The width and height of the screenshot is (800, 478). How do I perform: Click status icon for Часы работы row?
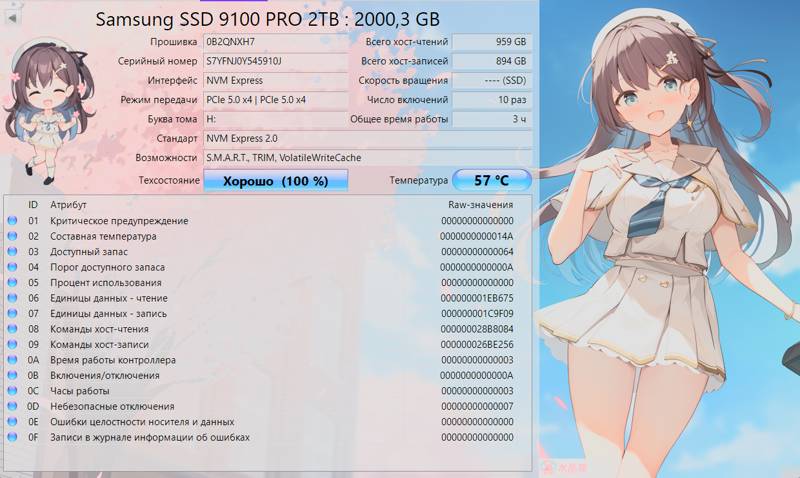(12, 391)
